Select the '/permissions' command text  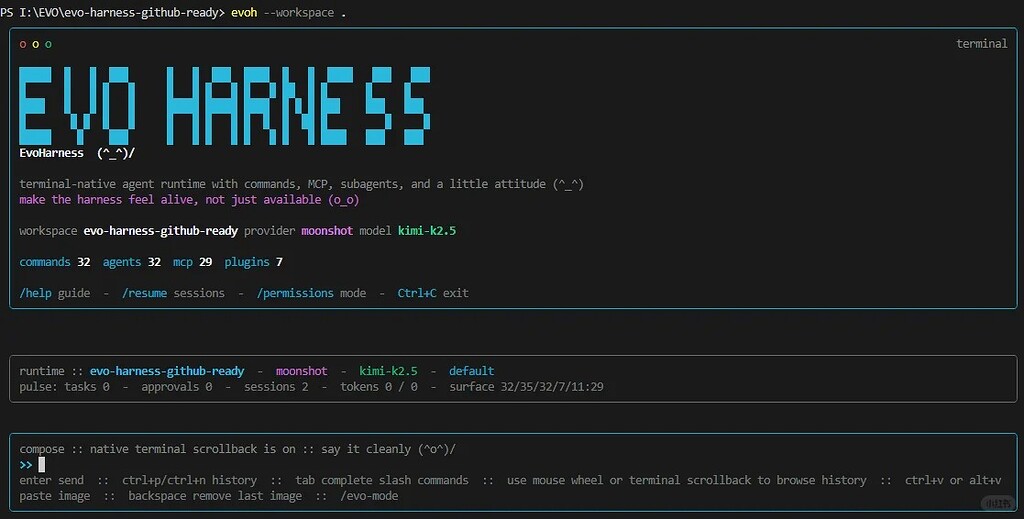(295, 293)
